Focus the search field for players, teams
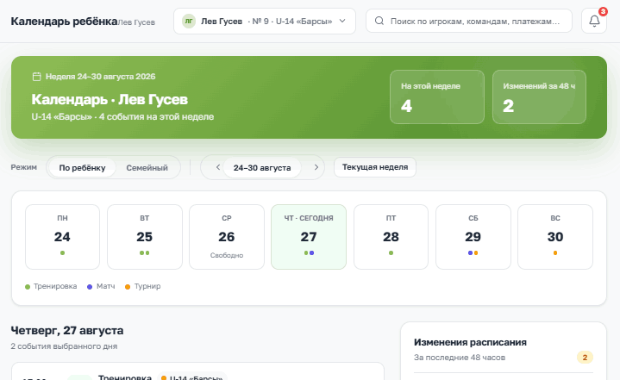This screenshot has height=380, width=620. [469, 21]
